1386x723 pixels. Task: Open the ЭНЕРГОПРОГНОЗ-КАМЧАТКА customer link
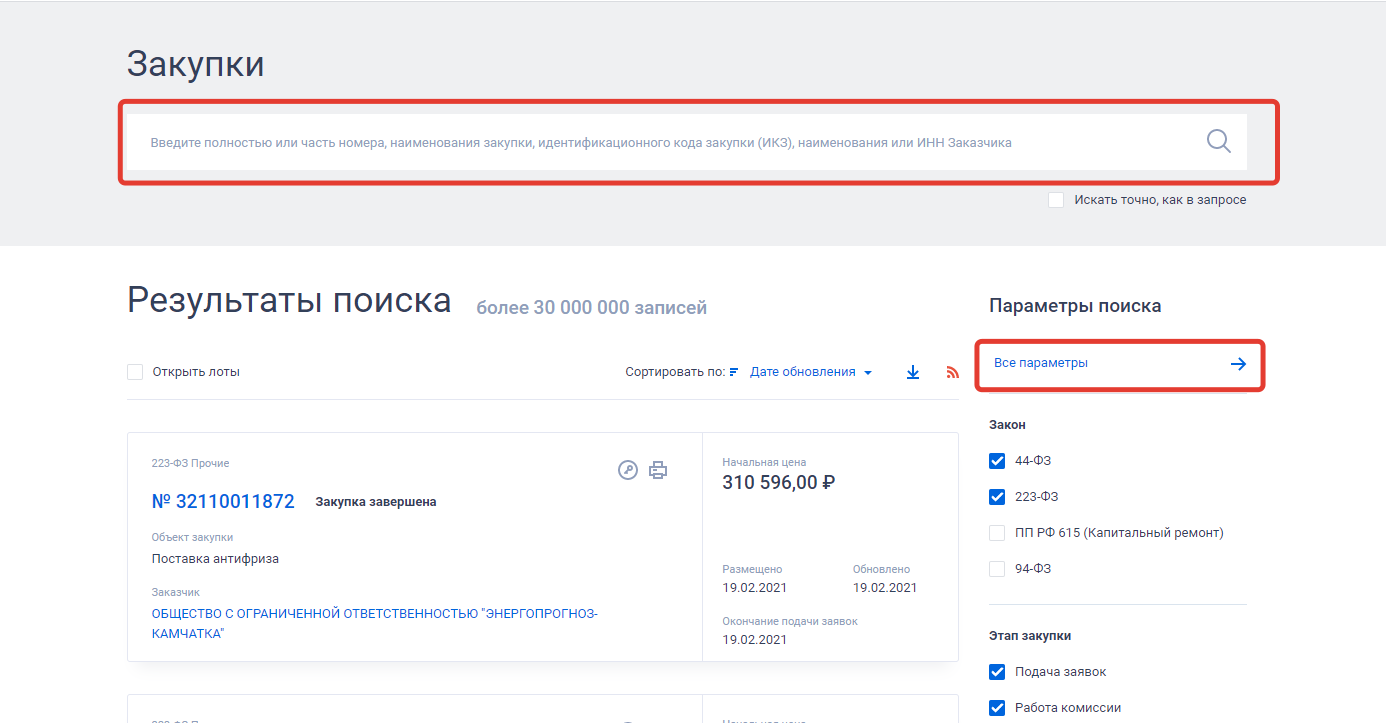(x=374, y=614)
